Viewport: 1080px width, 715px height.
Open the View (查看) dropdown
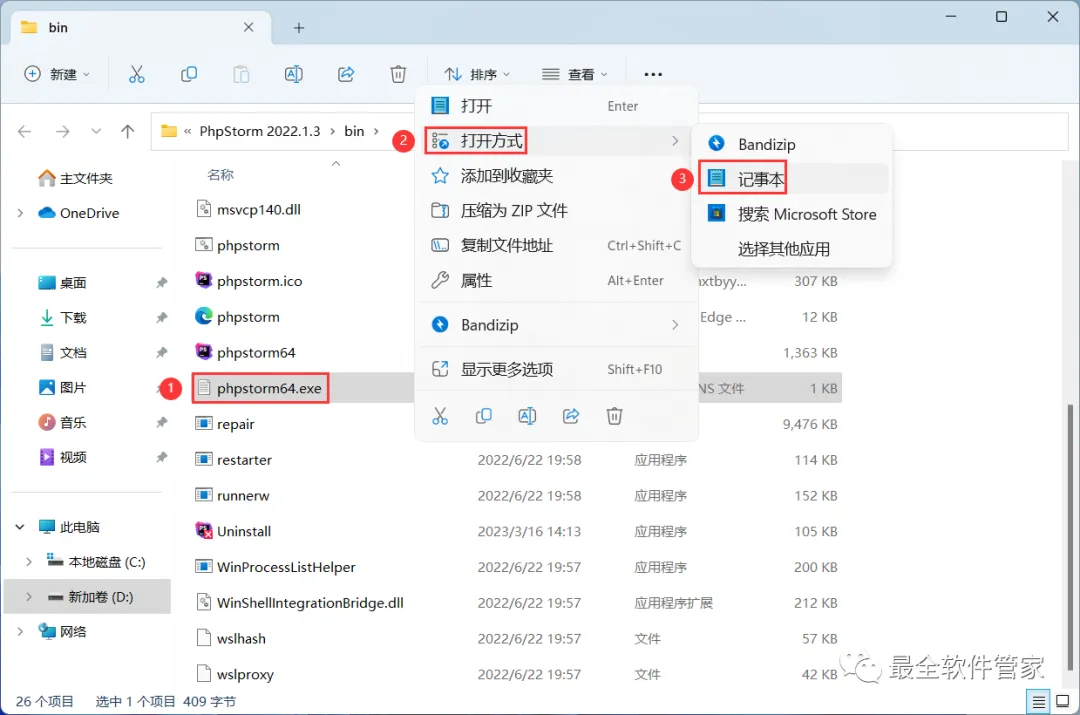pyautogui.click(x=575, y=74)
